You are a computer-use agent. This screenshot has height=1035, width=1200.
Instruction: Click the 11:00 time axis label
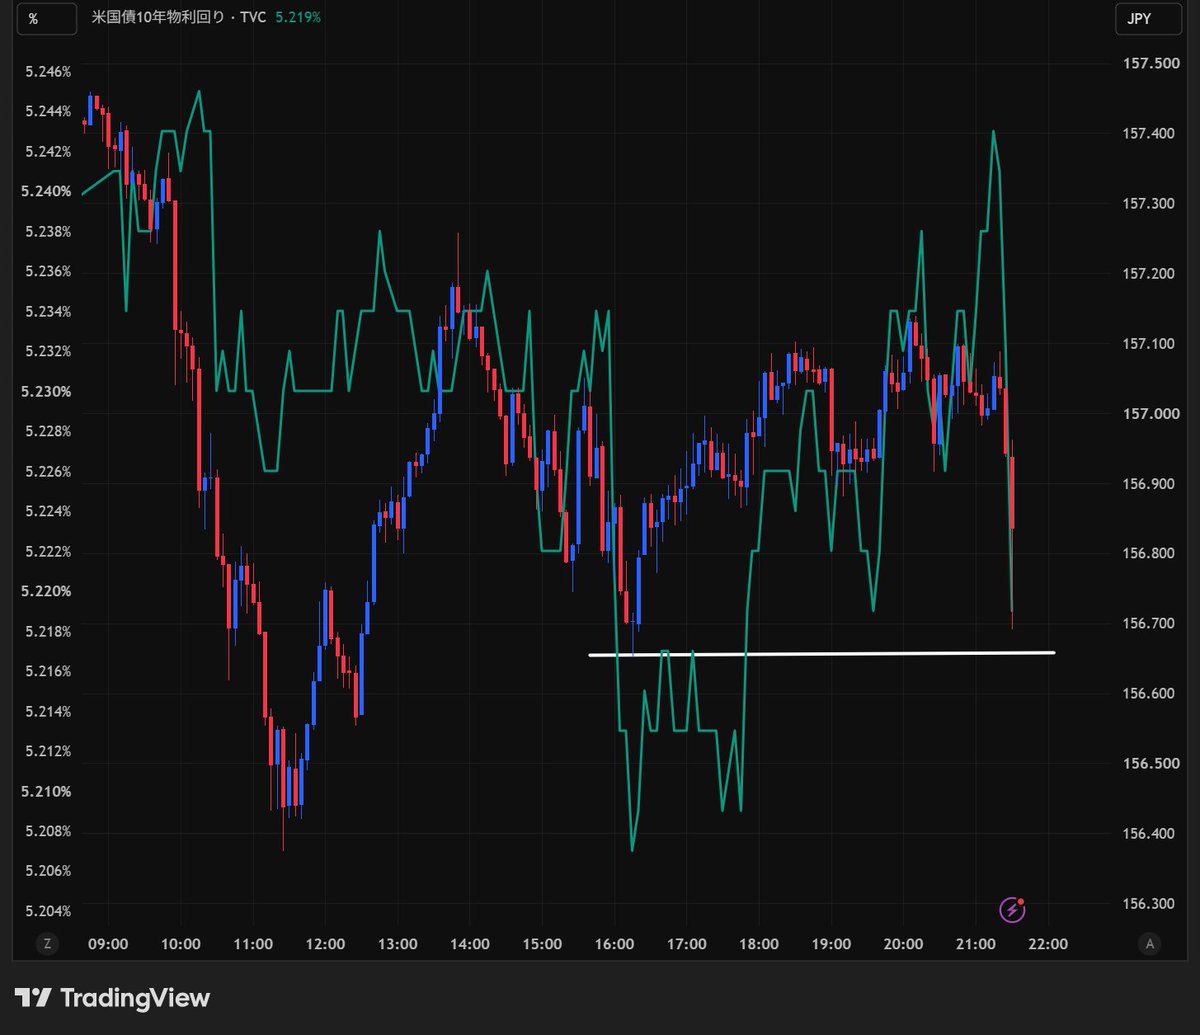[253, 944]
